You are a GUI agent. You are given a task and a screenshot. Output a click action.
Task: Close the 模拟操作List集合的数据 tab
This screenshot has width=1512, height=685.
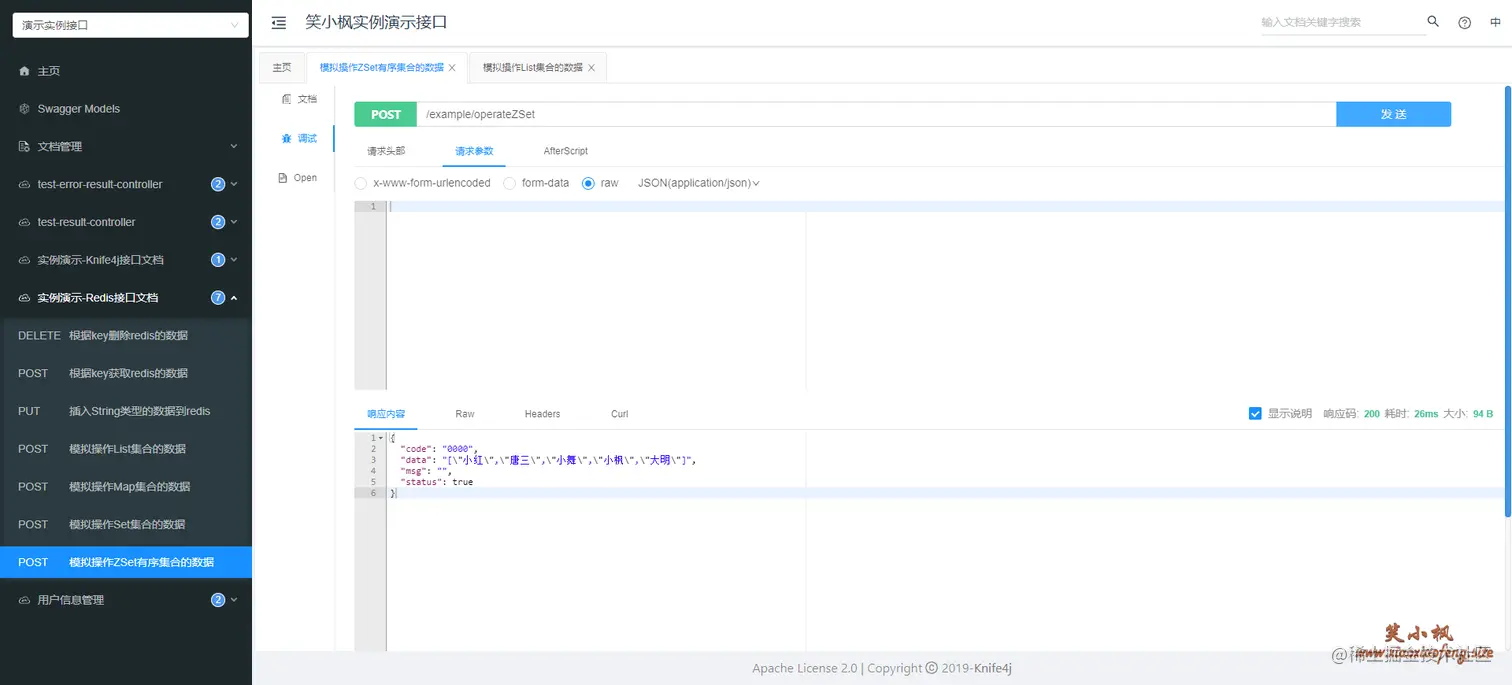(x=591, y=68)
